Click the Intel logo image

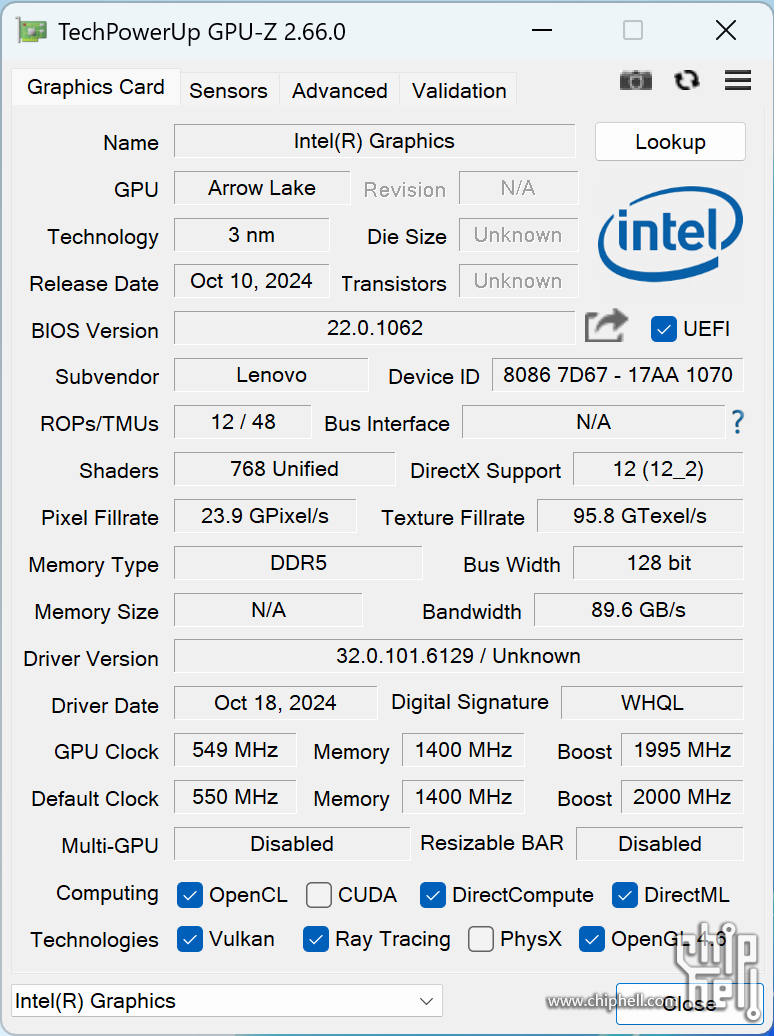tap(670, 234)
